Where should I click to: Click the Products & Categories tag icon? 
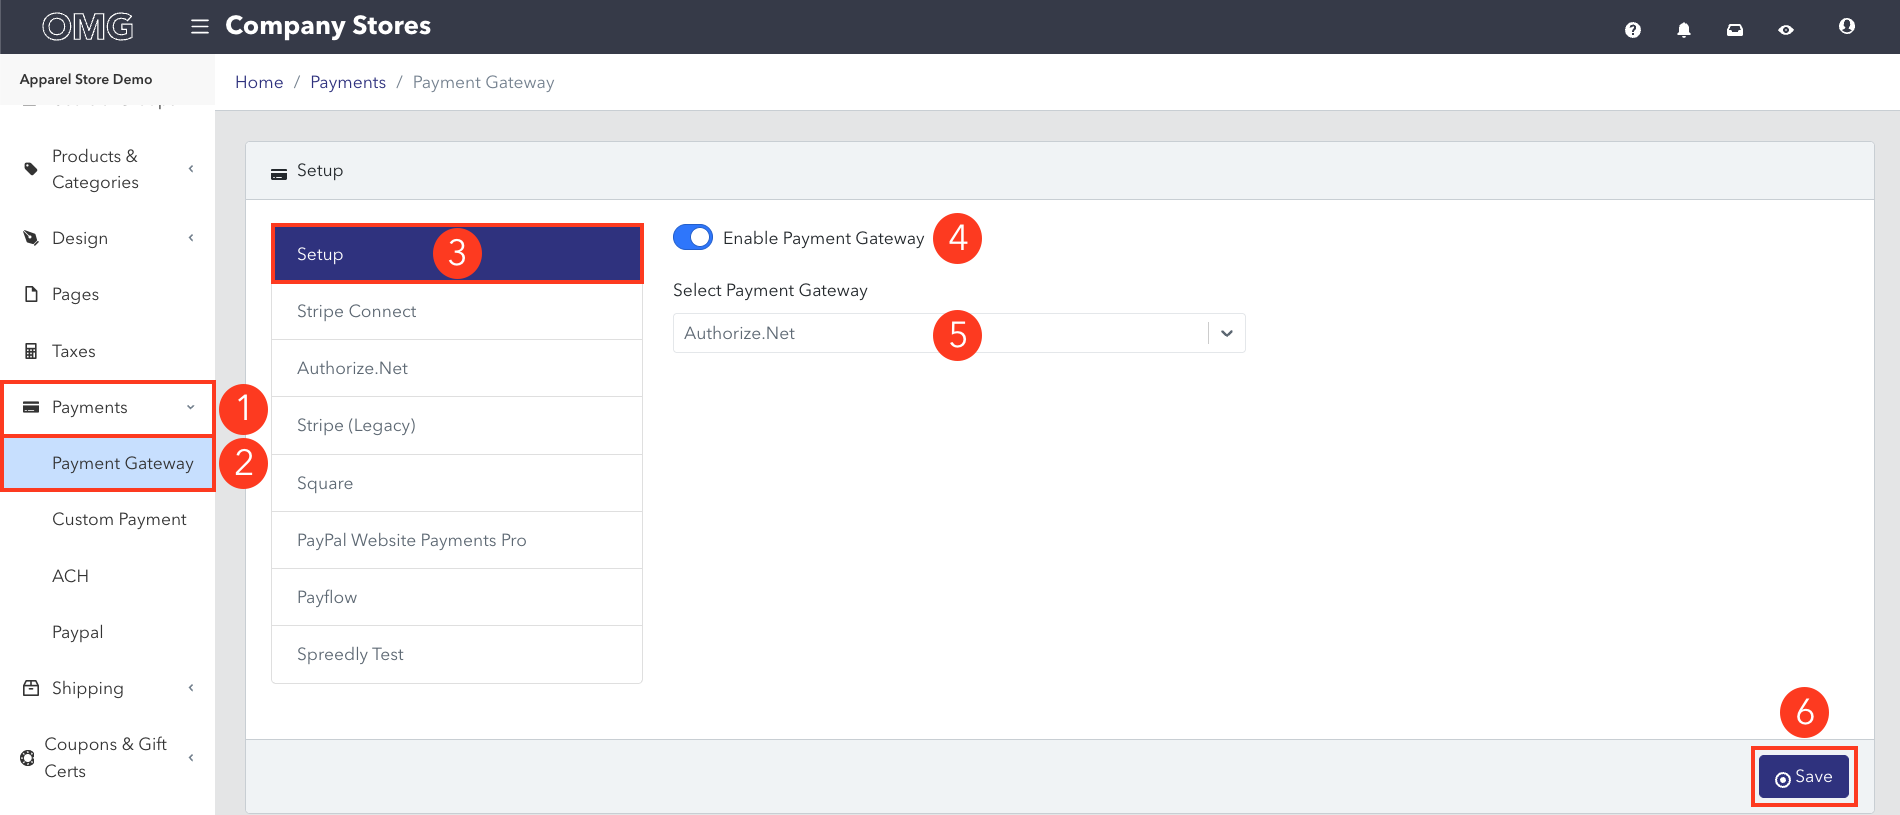[x=31, y=169]
